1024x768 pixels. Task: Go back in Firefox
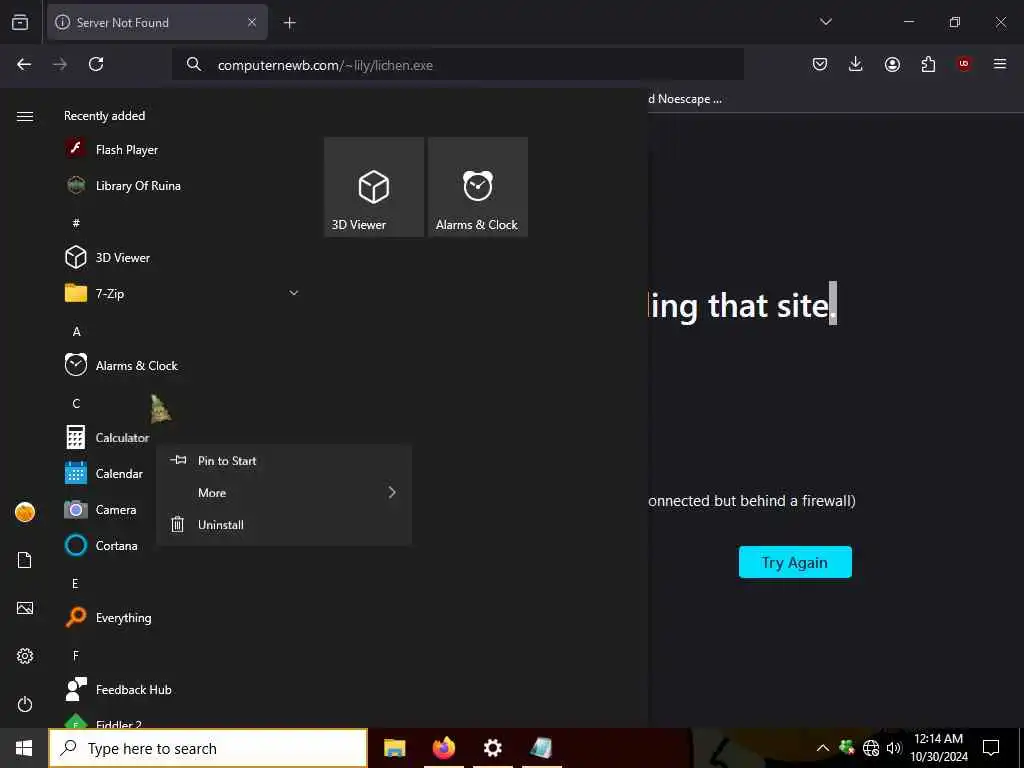click(24, 64)
